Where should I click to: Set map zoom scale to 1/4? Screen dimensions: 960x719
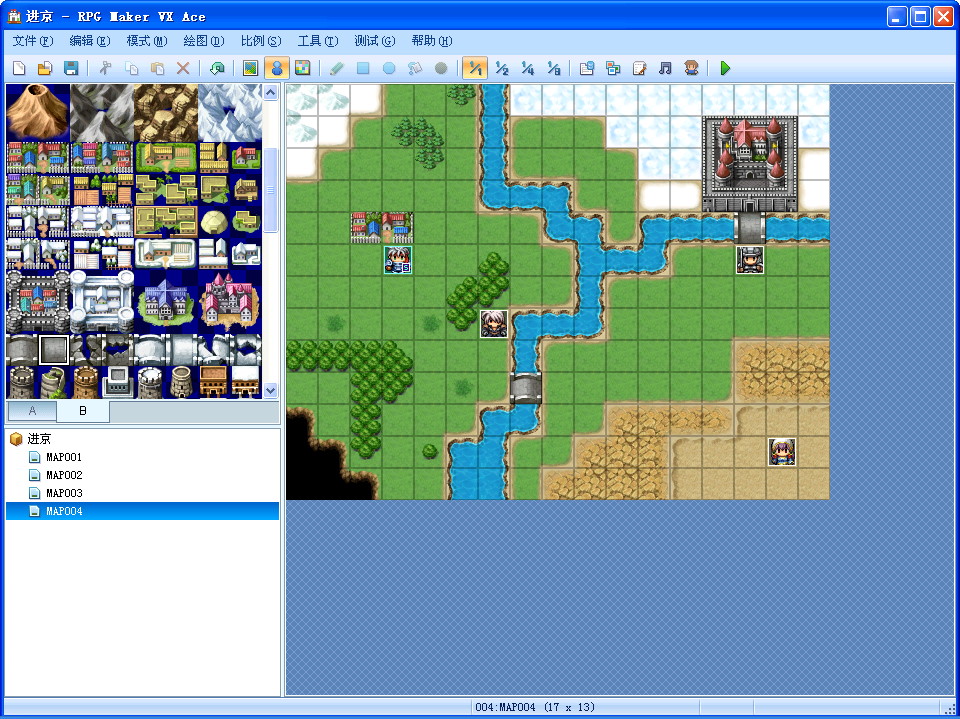(528, 68)
